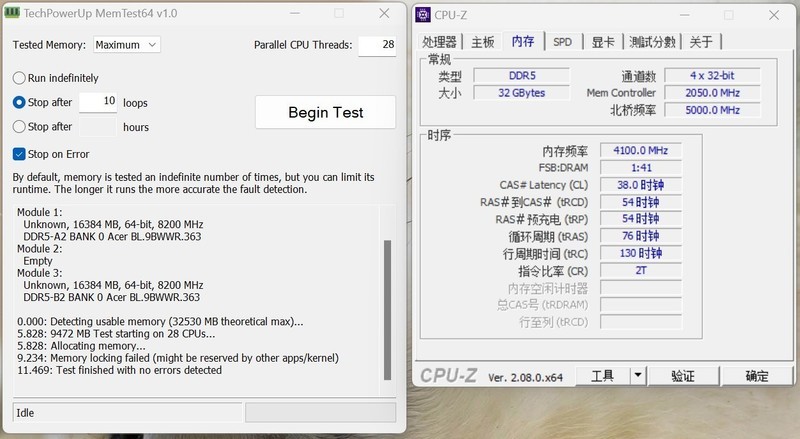Select the 内存 tab in CPU-Z
800x439 pixels.
(x=523, y=41)
